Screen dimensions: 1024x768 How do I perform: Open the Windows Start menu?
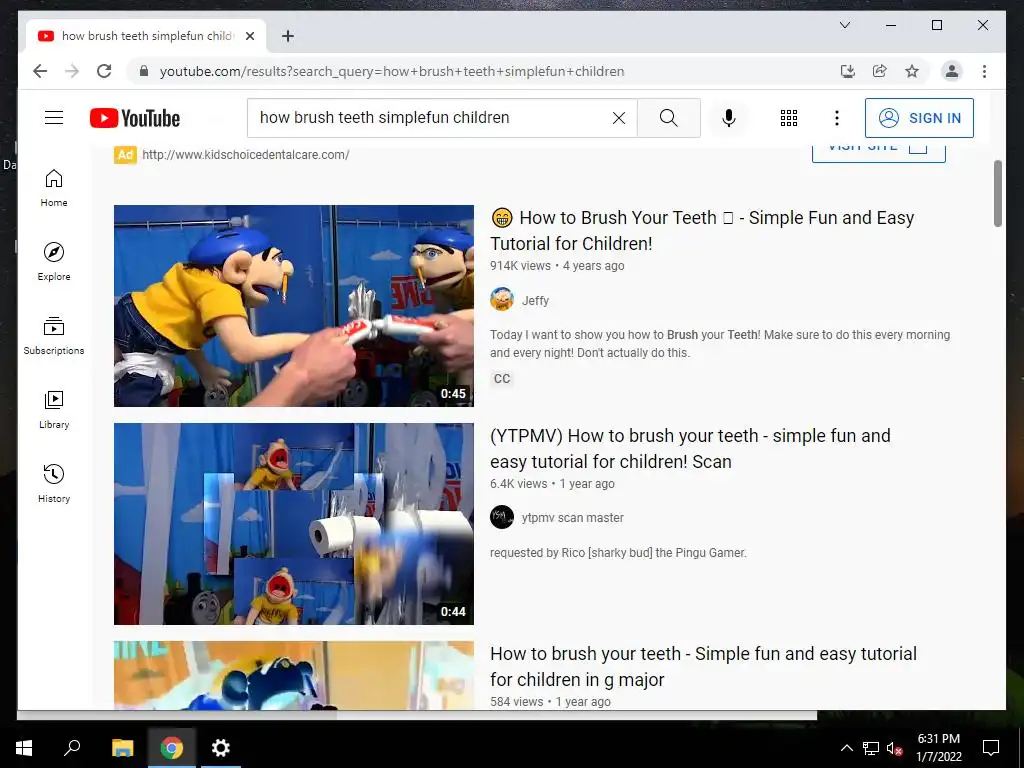click(x=24, y=748)
